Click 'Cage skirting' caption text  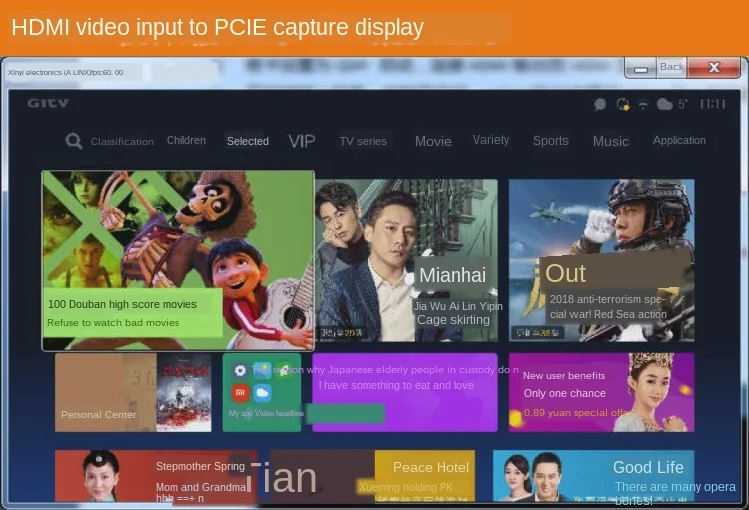[453, 320]
